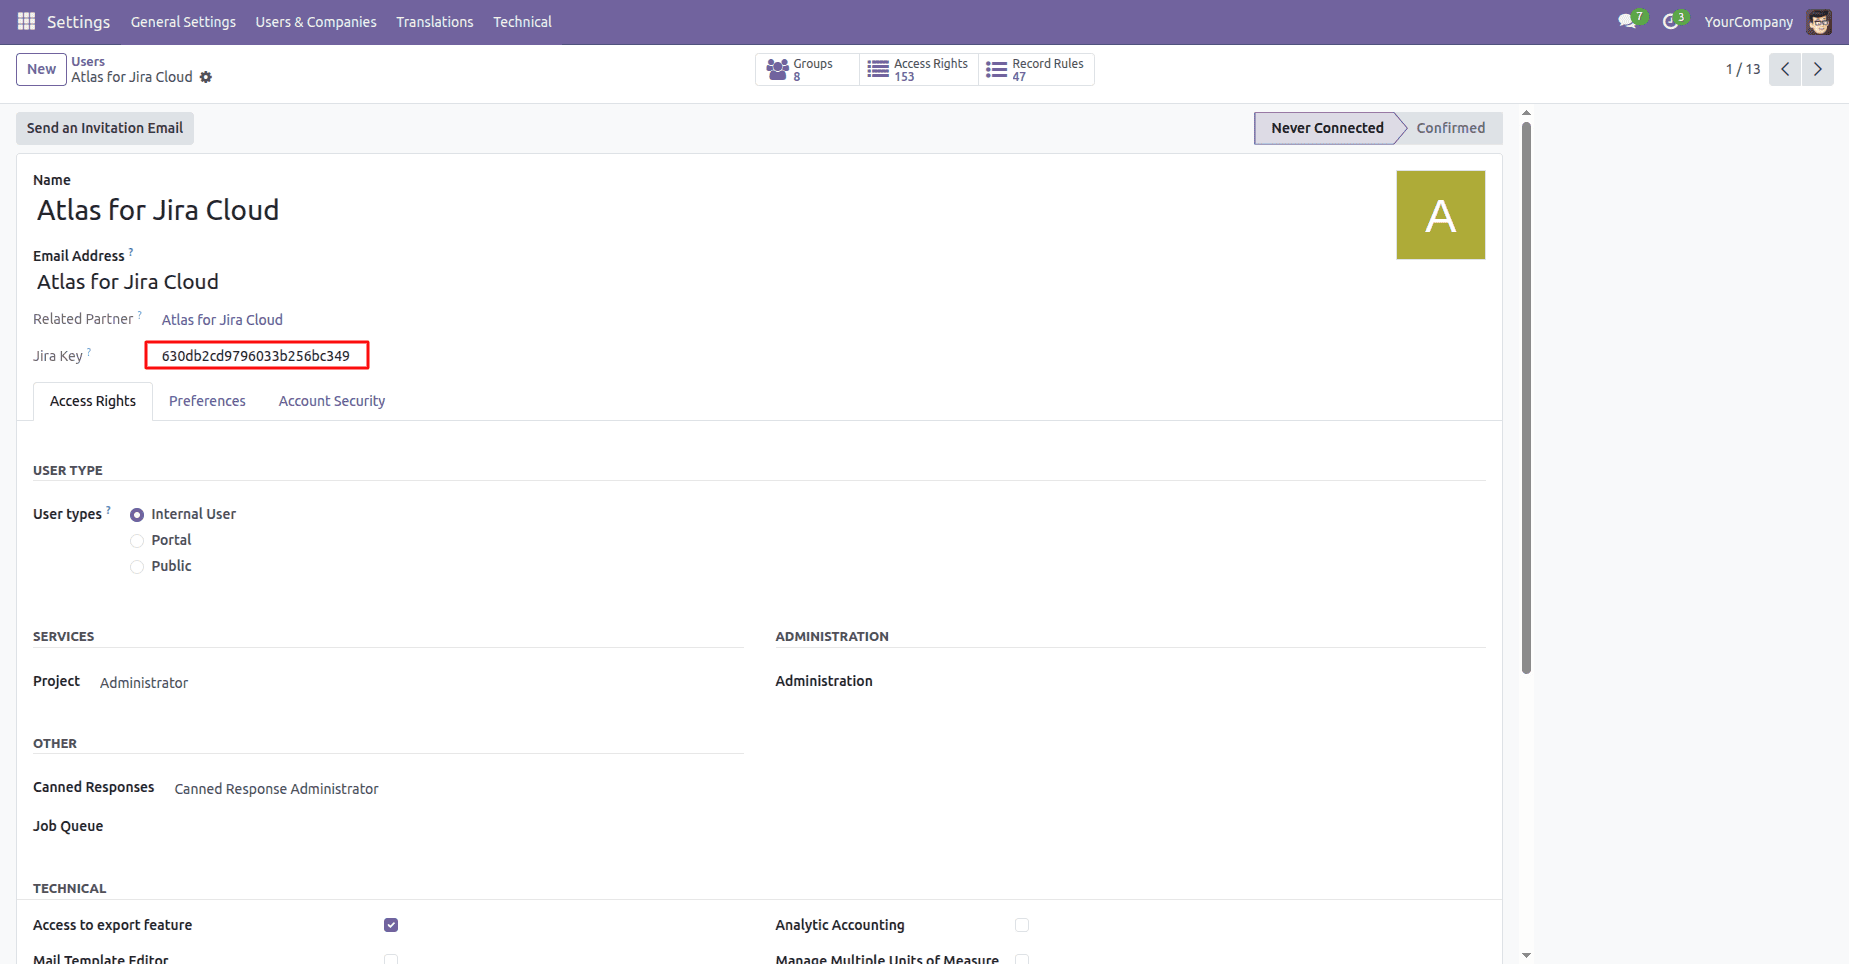Open the gear actions menu beside record name
Viewport: 1849px width, 964px height.
point(206,77)
